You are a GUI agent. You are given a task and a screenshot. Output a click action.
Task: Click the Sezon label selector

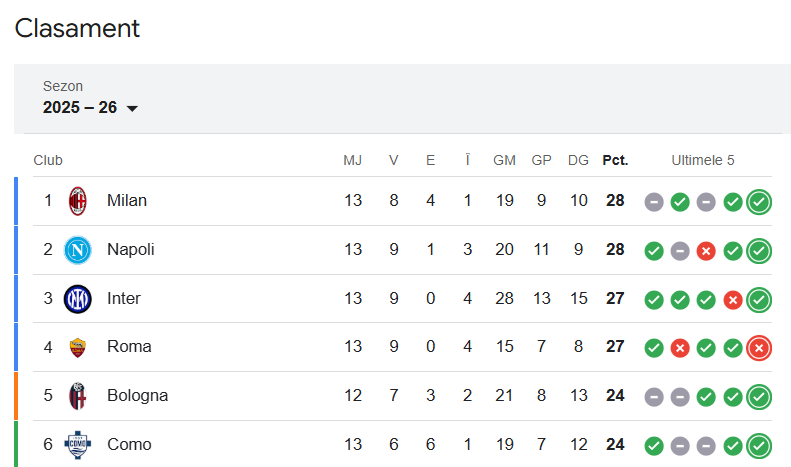pos(63,87)
